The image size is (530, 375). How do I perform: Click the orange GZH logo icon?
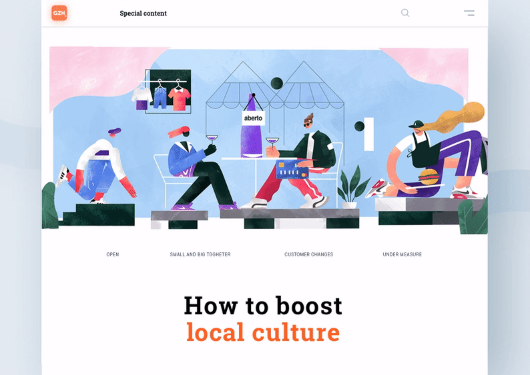coord(59,13)
